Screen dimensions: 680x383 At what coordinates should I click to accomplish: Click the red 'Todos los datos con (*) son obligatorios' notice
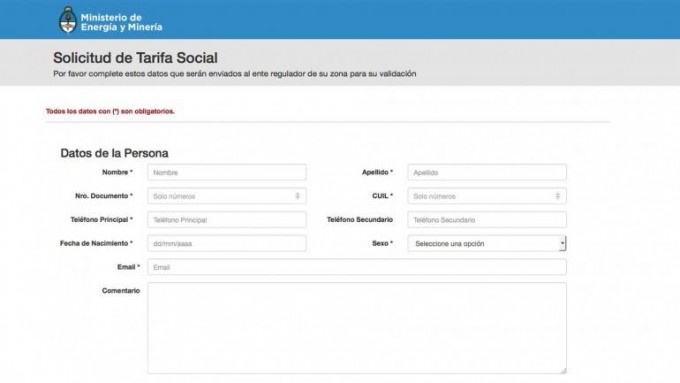click(x=110, y=111)
